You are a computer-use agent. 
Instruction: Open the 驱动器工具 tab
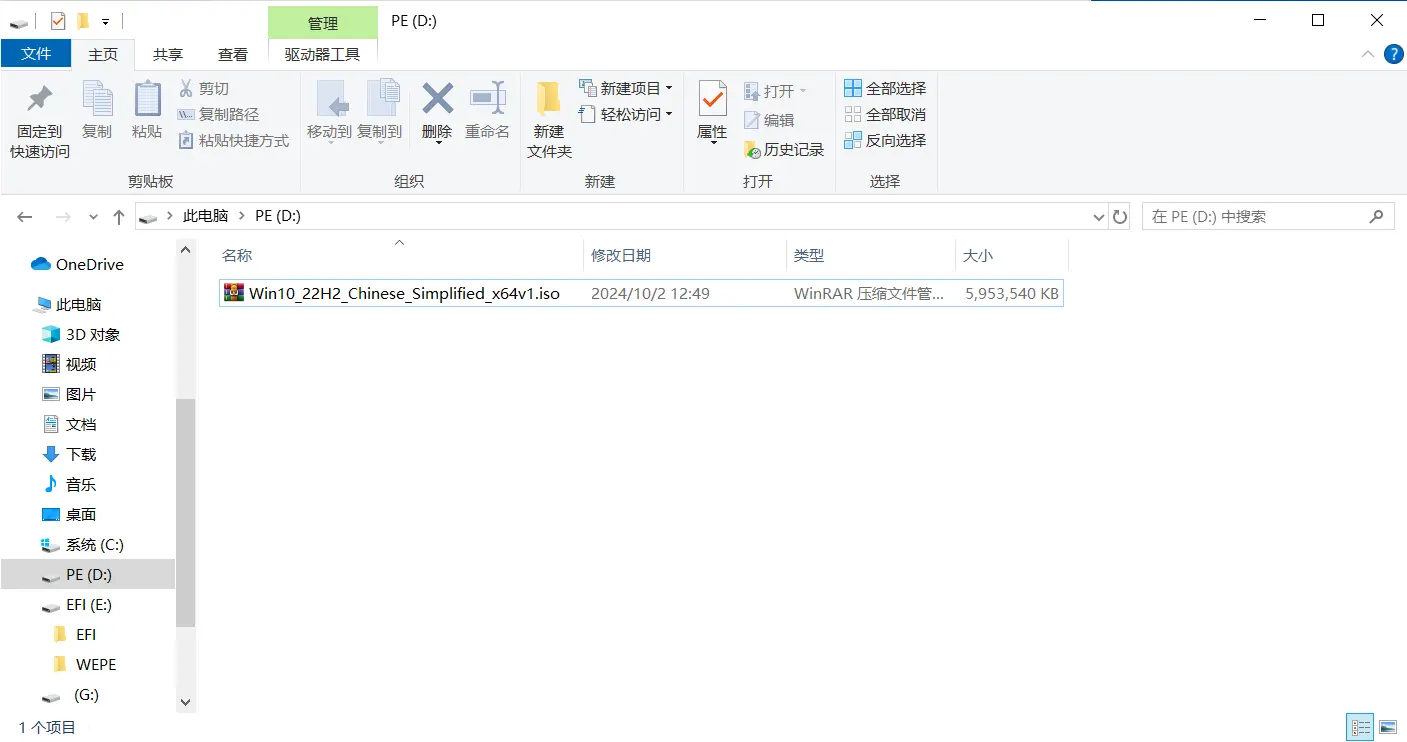[x=323, y=54]
